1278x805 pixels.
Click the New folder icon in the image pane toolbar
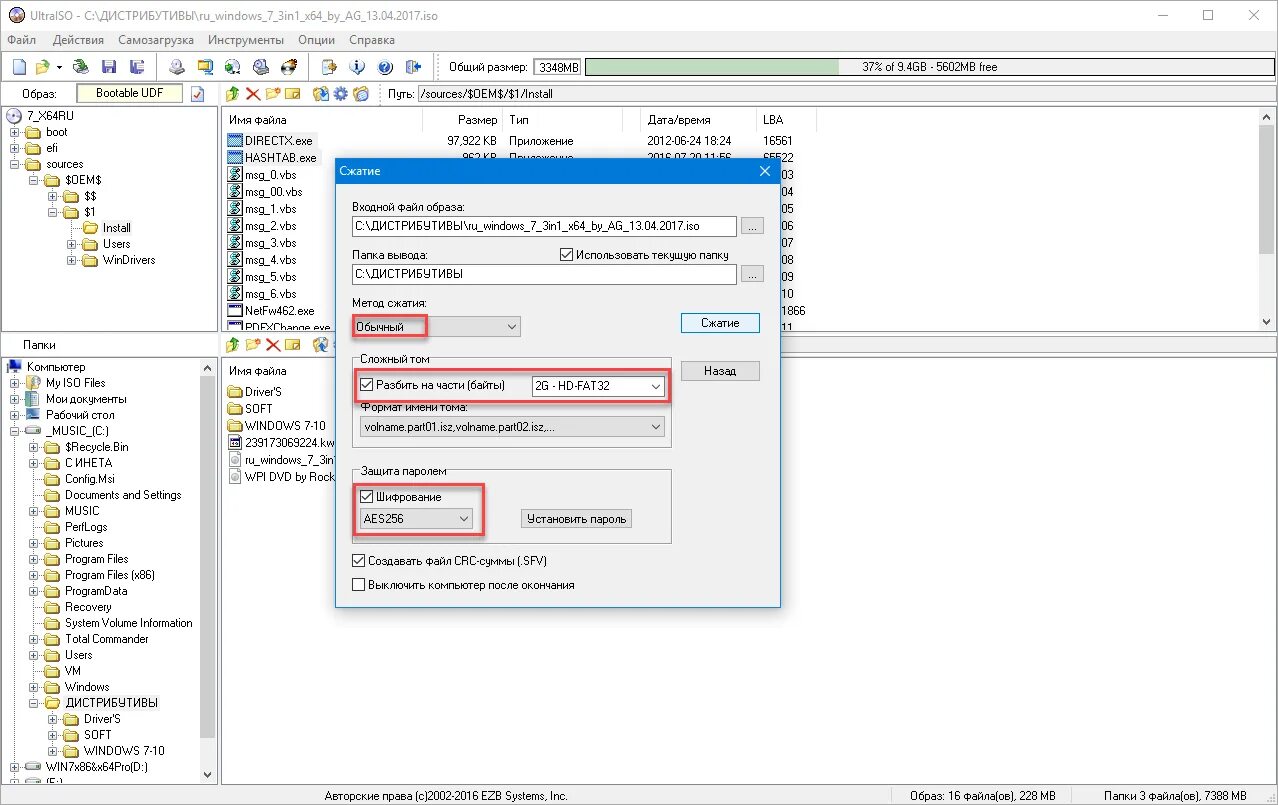pyautogui.click(x=273, y=94)
